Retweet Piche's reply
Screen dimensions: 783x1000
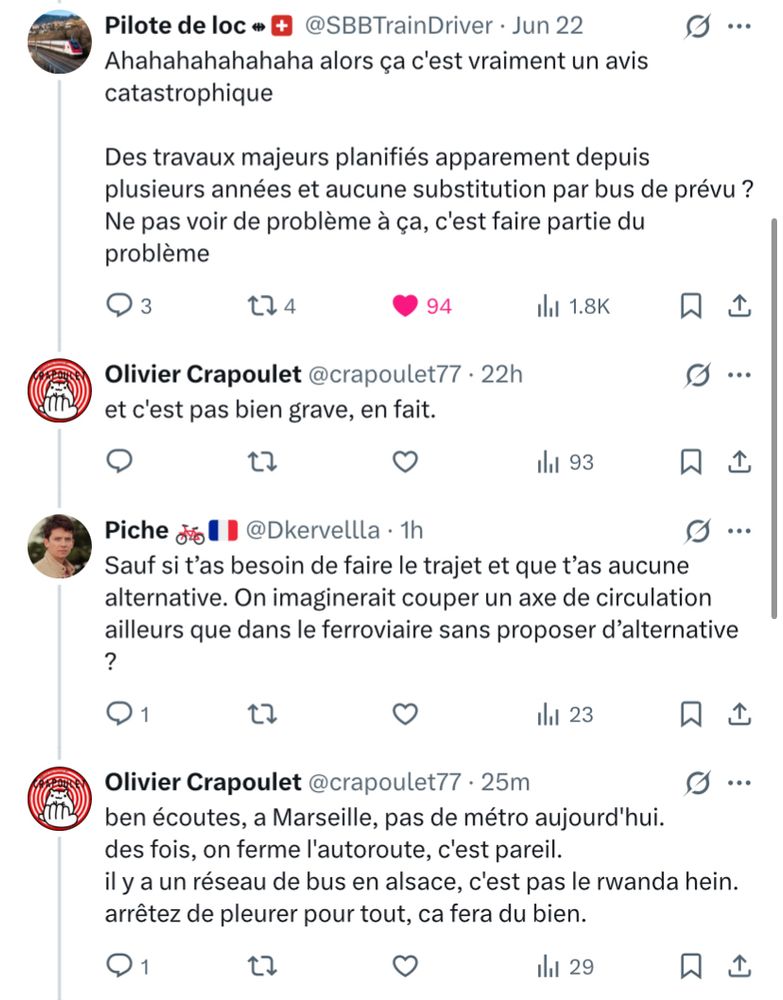click(x=262, y=714)
